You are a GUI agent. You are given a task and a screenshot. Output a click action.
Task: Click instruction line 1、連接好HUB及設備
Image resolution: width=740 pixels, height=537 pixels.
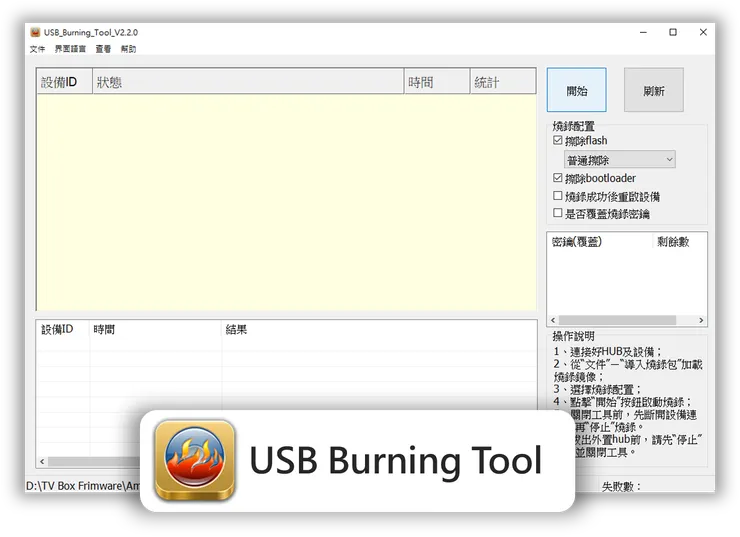click(608, 352)
